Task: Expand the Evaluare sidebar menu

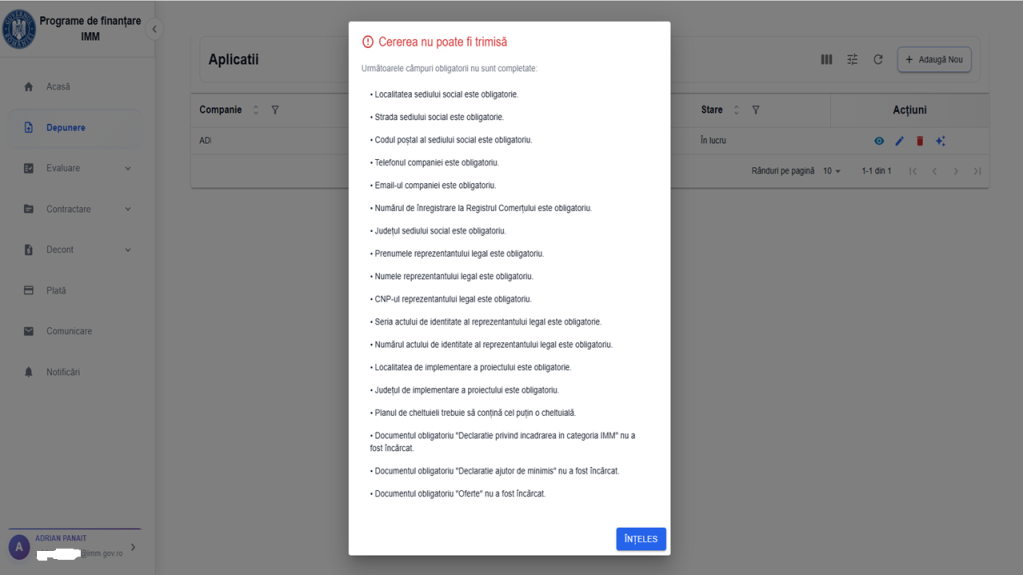Action: click(76, 168)
